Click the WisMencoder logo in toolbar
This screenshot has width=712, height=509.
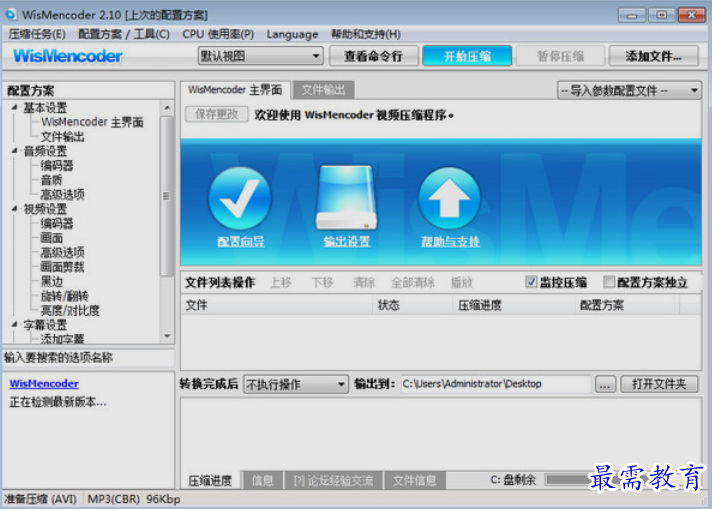coord(68,56)
